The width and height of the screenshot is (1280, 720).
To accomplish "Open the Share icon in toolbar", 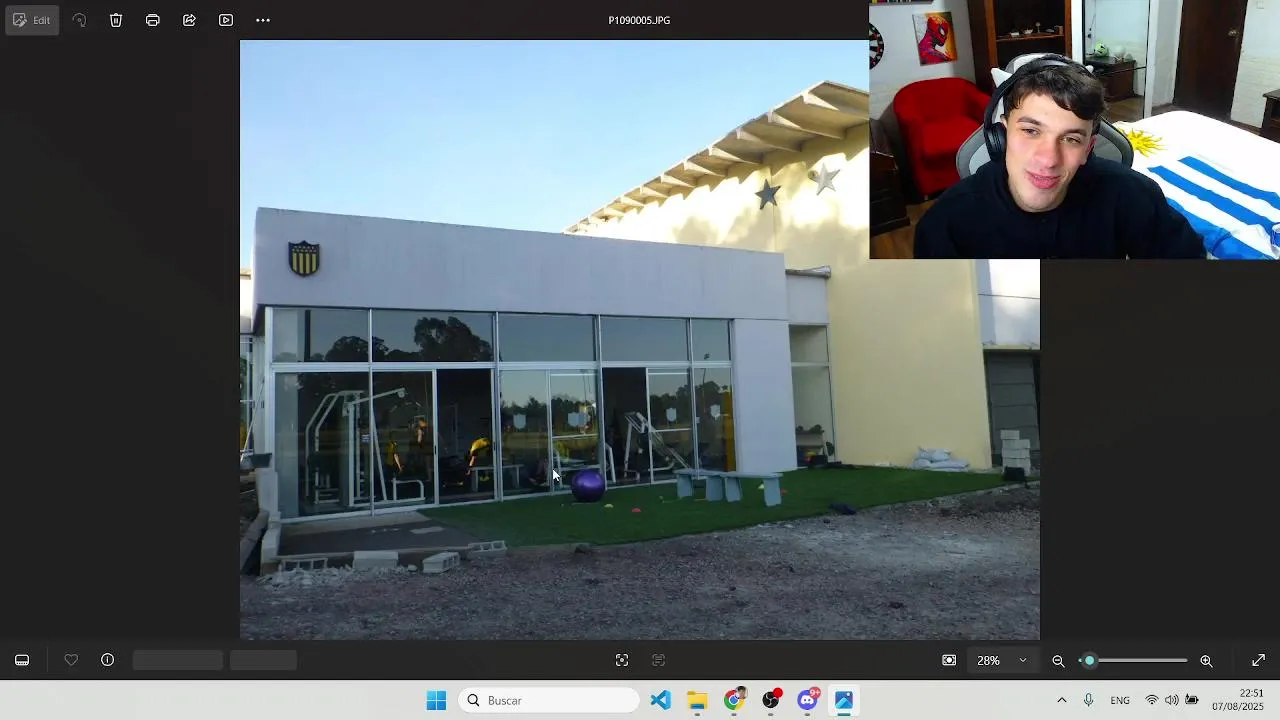I will tap(189, 20).
